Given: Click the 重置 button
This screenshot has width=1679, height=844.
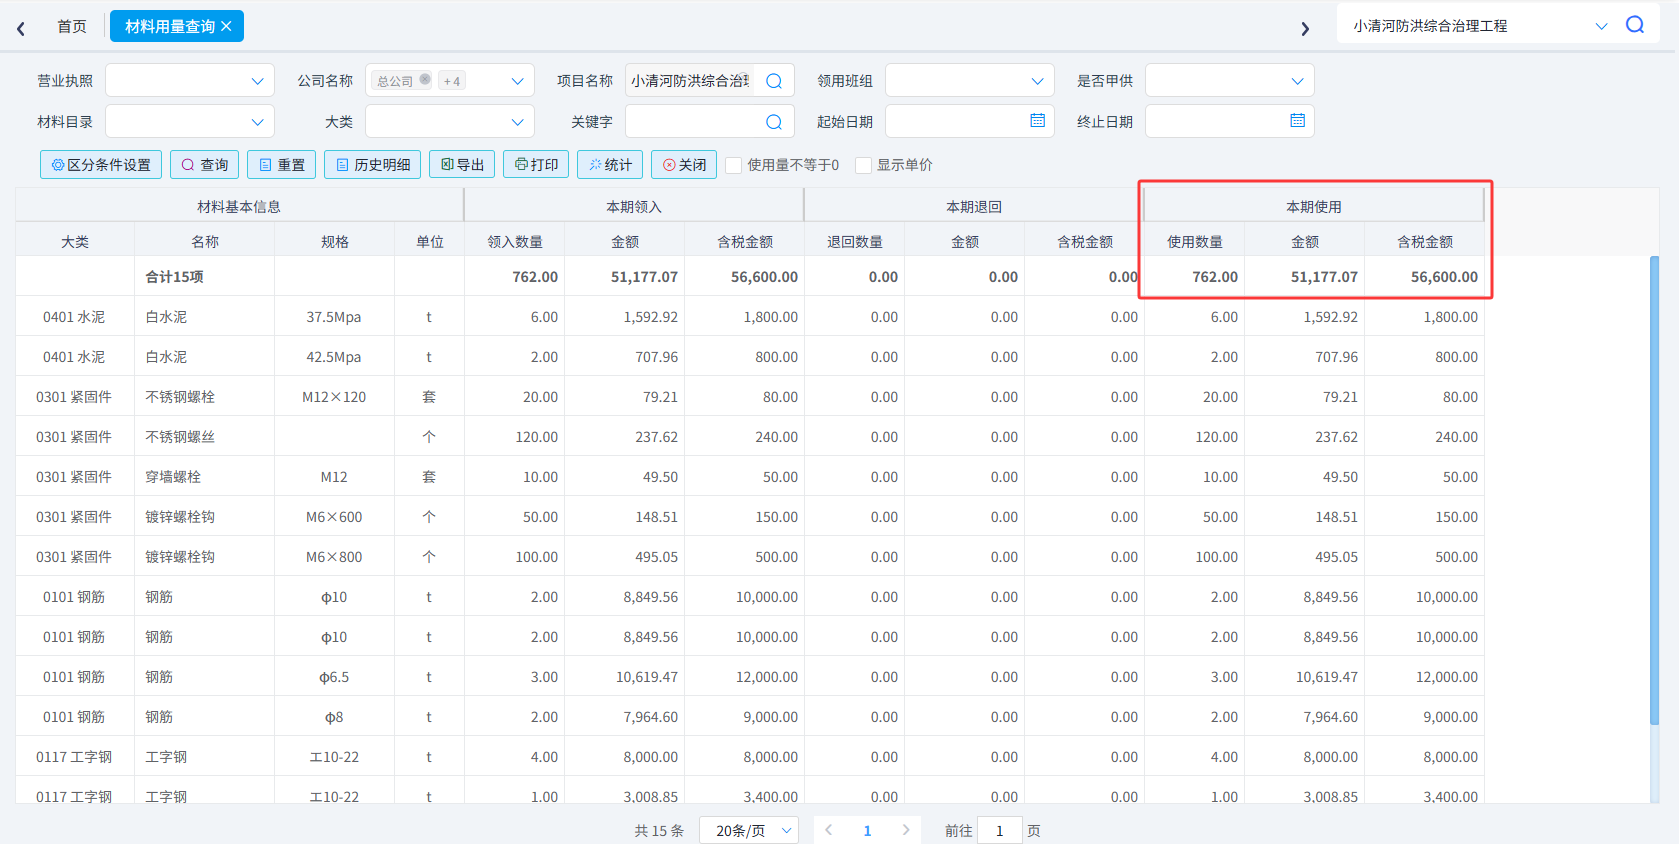Looking at the screenshot, I should [x=282, y=165].
